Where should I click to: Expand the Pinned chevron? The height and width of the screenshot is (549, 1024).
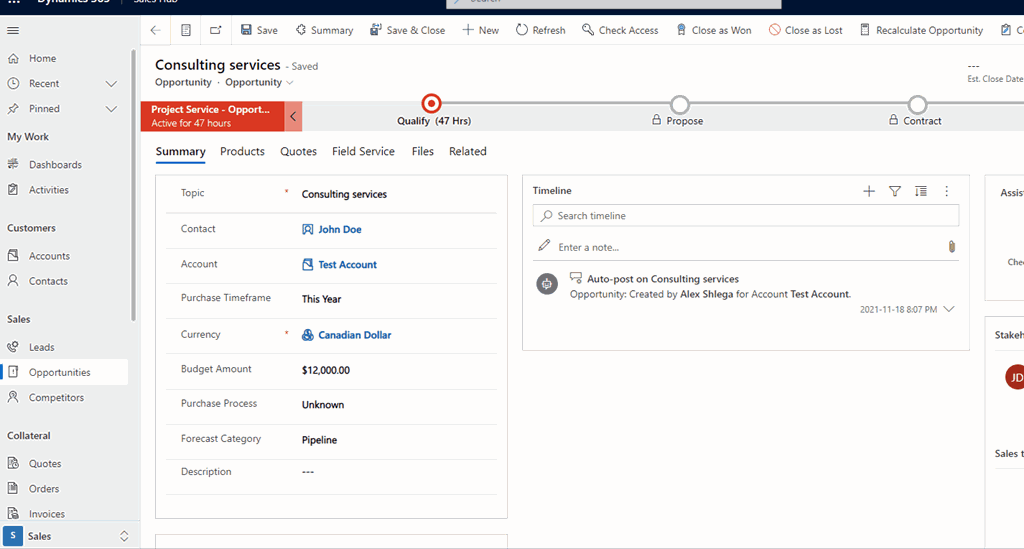(112, 108)
